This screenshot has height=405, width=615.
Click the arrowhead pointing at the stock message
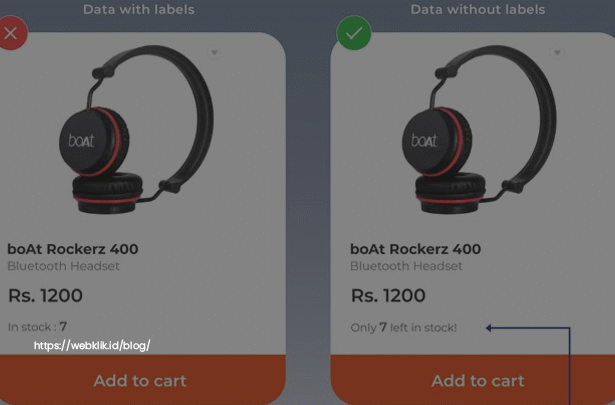pos(489,328)
